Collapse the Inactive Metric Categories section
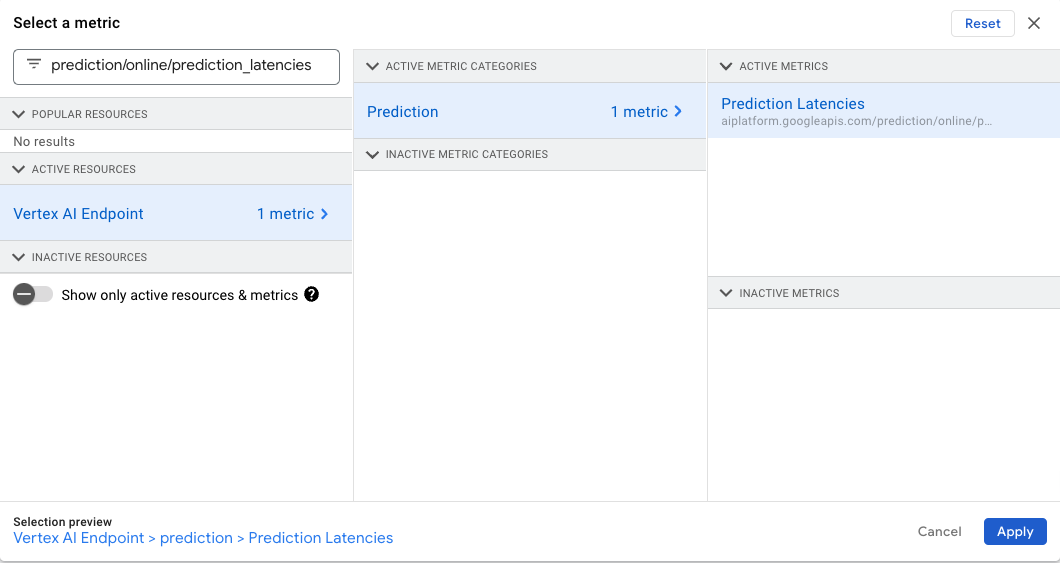The width and height of the screenshot is (1060, 563). tap(373, 154)
